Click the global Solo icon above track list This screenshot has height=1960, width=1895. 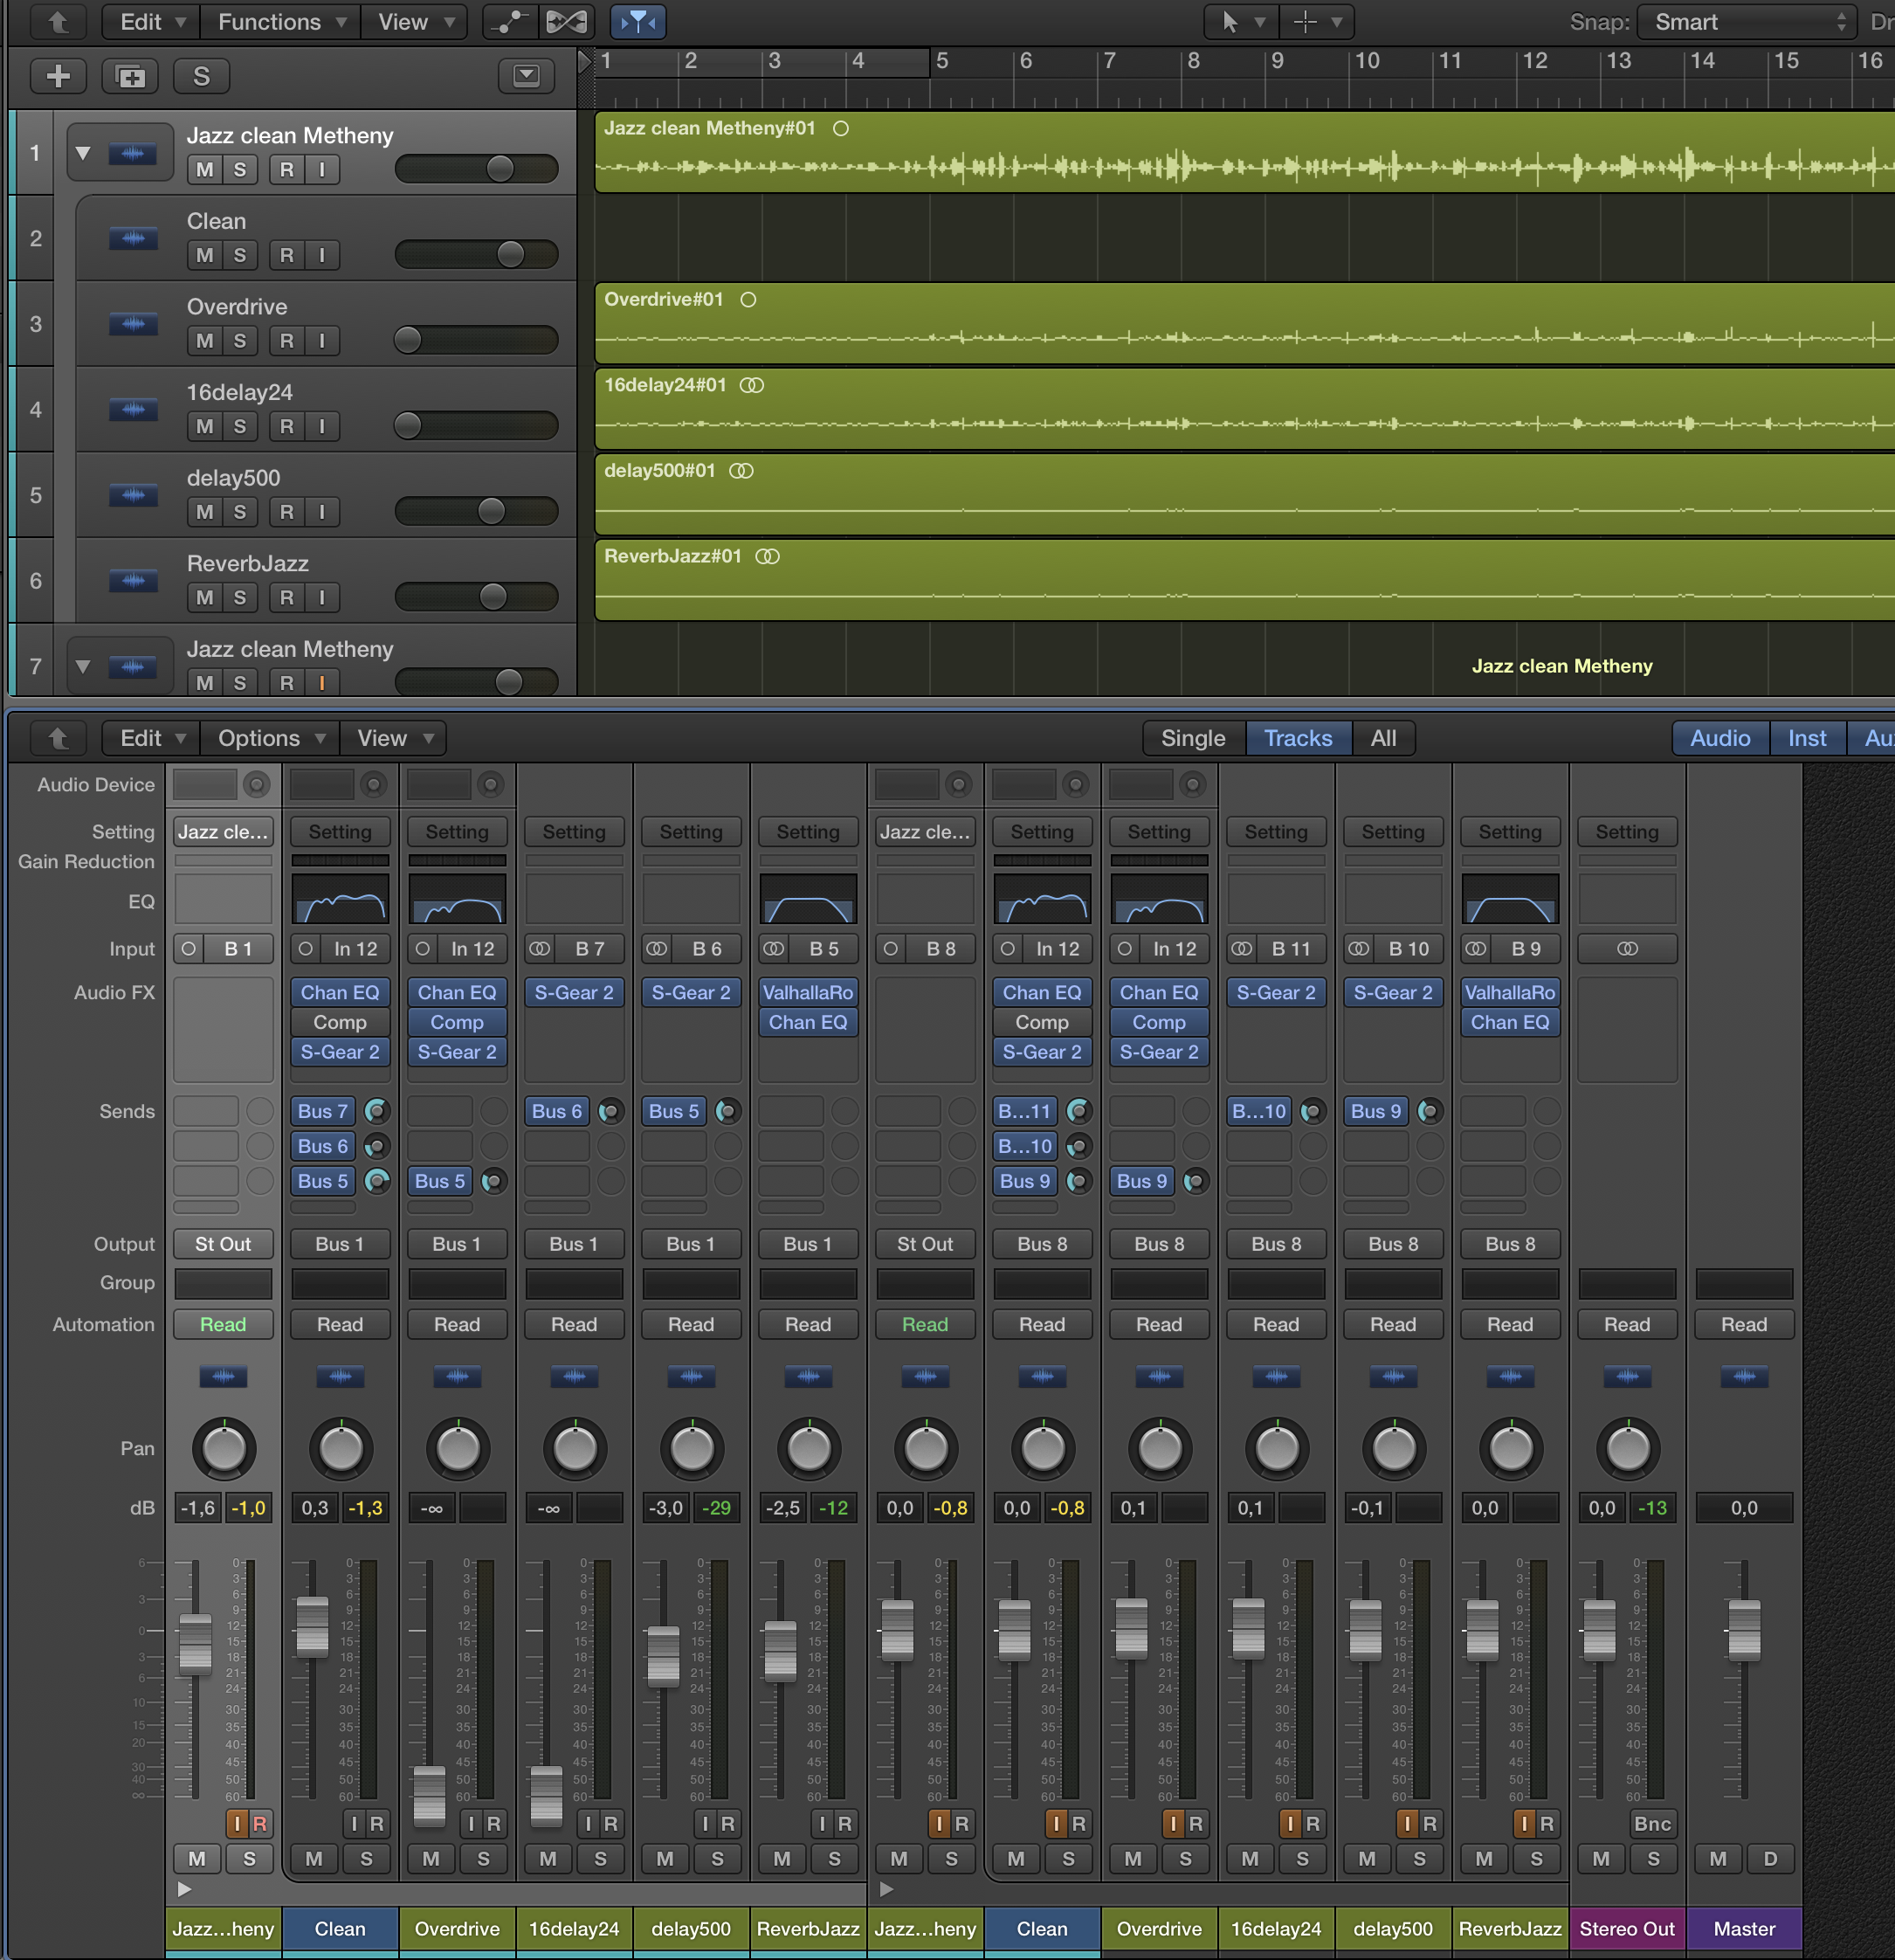201,76
